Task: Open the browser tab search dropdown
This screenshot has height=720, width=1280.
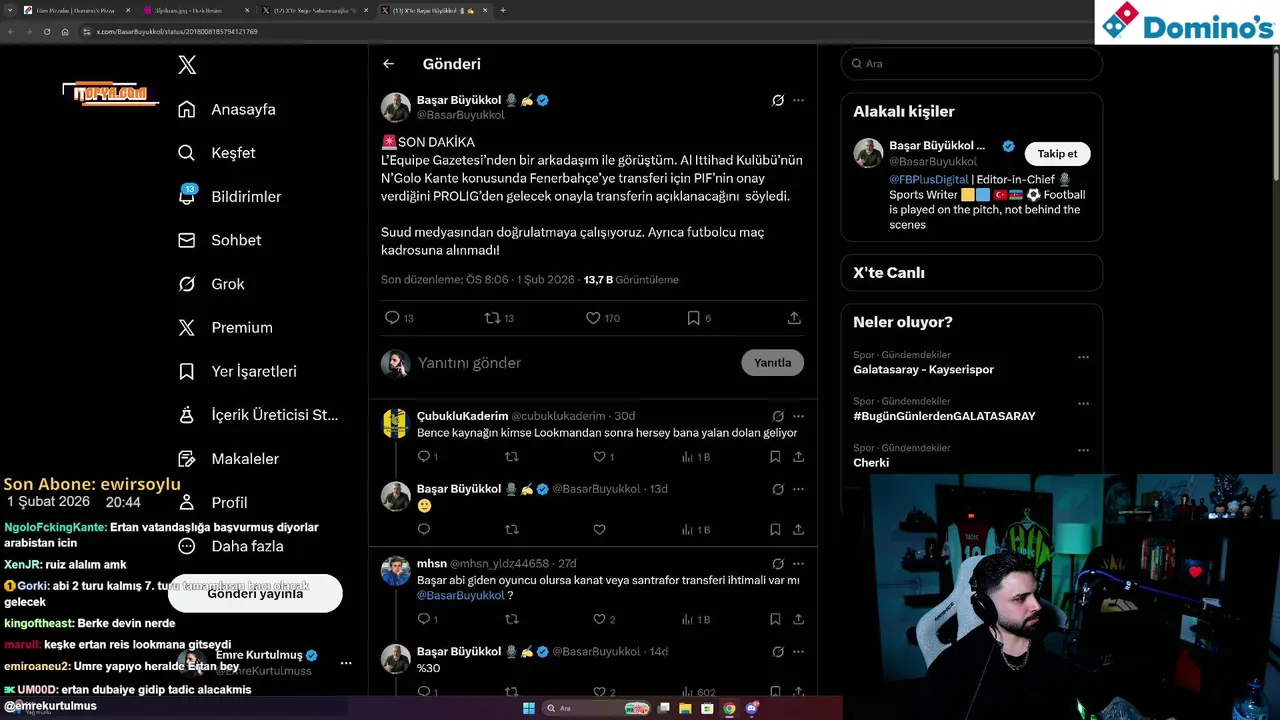Action: tap(8, 10)
